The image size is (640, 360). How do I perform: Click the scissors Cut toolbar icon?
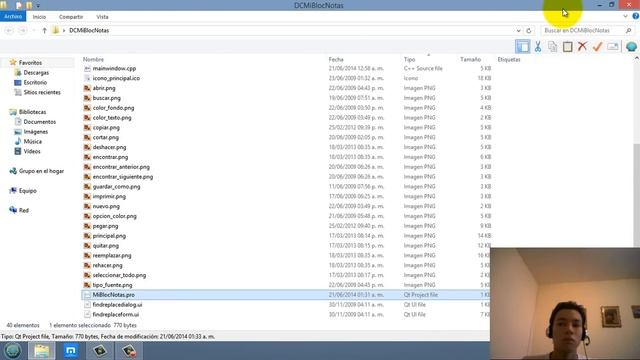538,47
